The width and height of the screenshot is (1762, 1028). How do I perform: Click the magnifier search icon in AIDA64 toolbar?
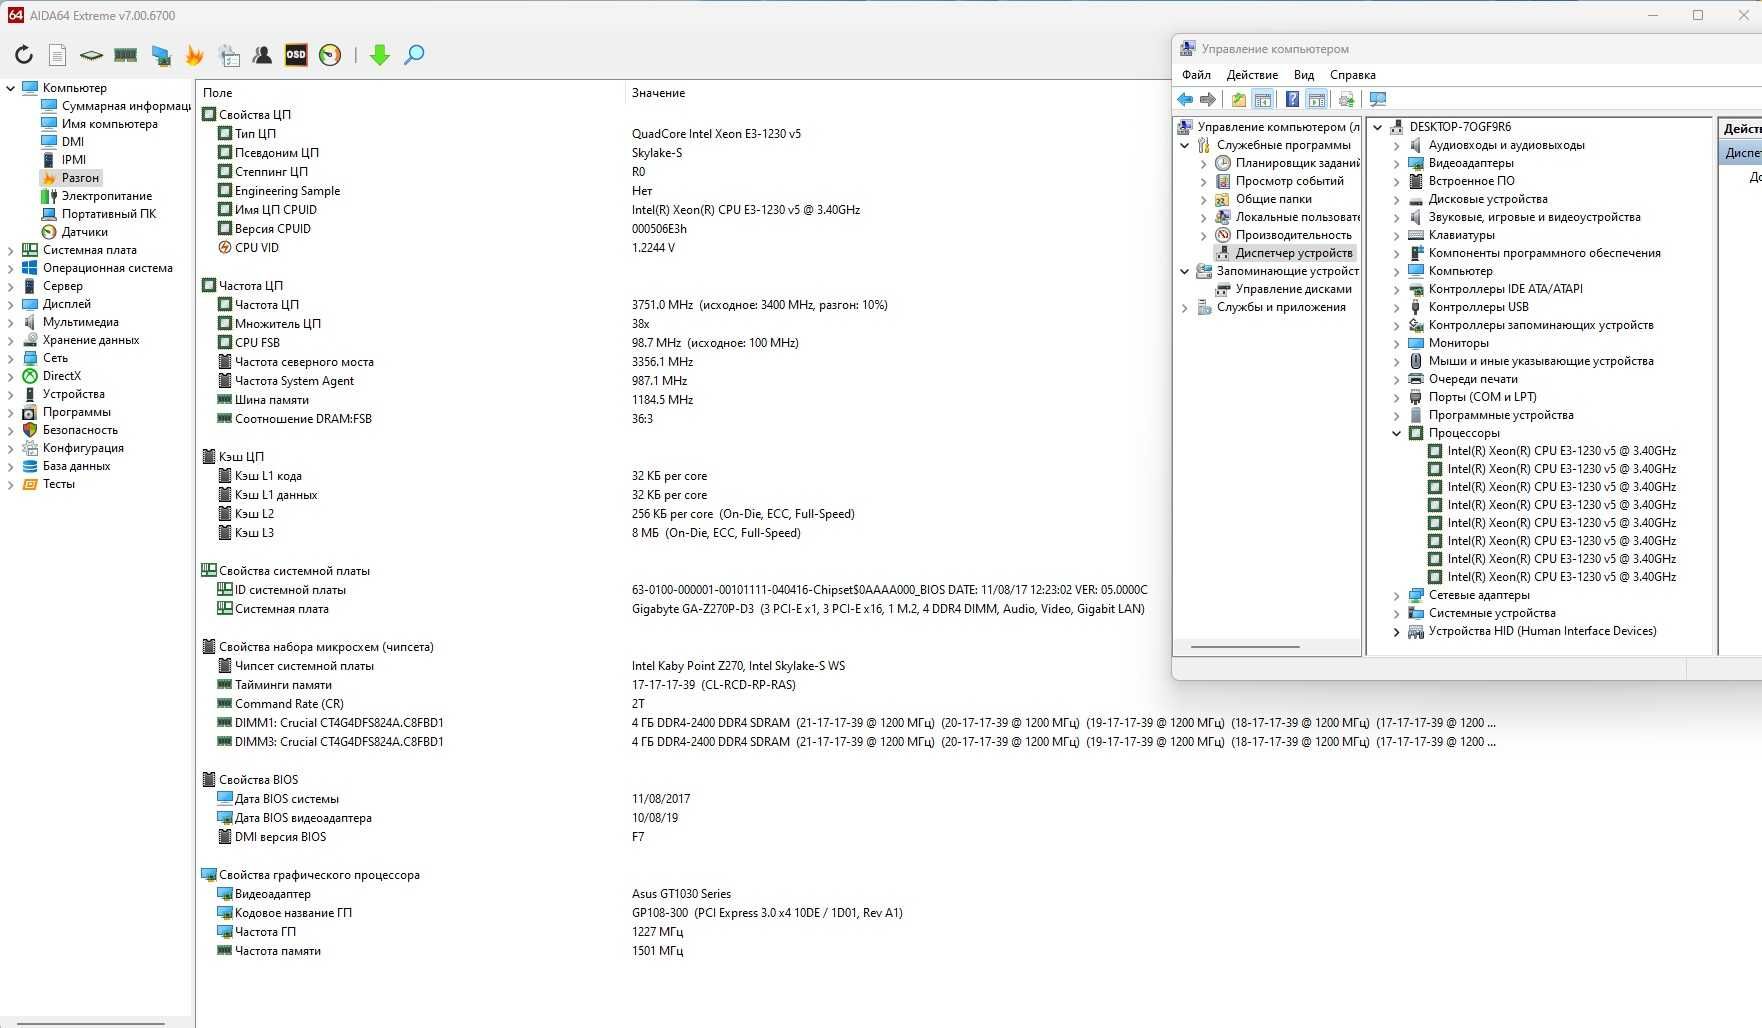point(414,55)
